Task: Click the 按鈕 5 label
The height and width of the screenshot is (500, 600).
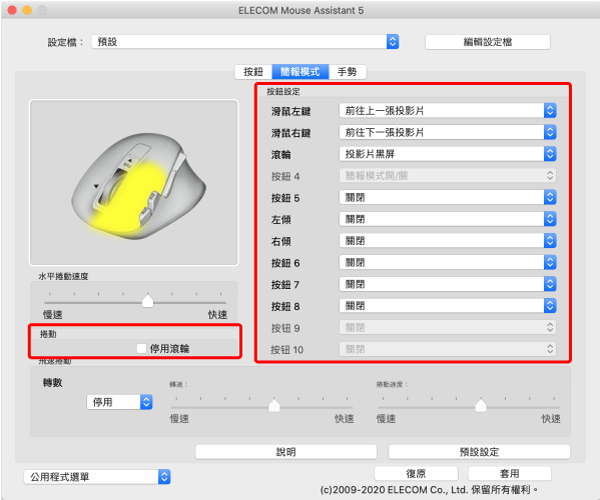Action: click(x=285, y=198)
